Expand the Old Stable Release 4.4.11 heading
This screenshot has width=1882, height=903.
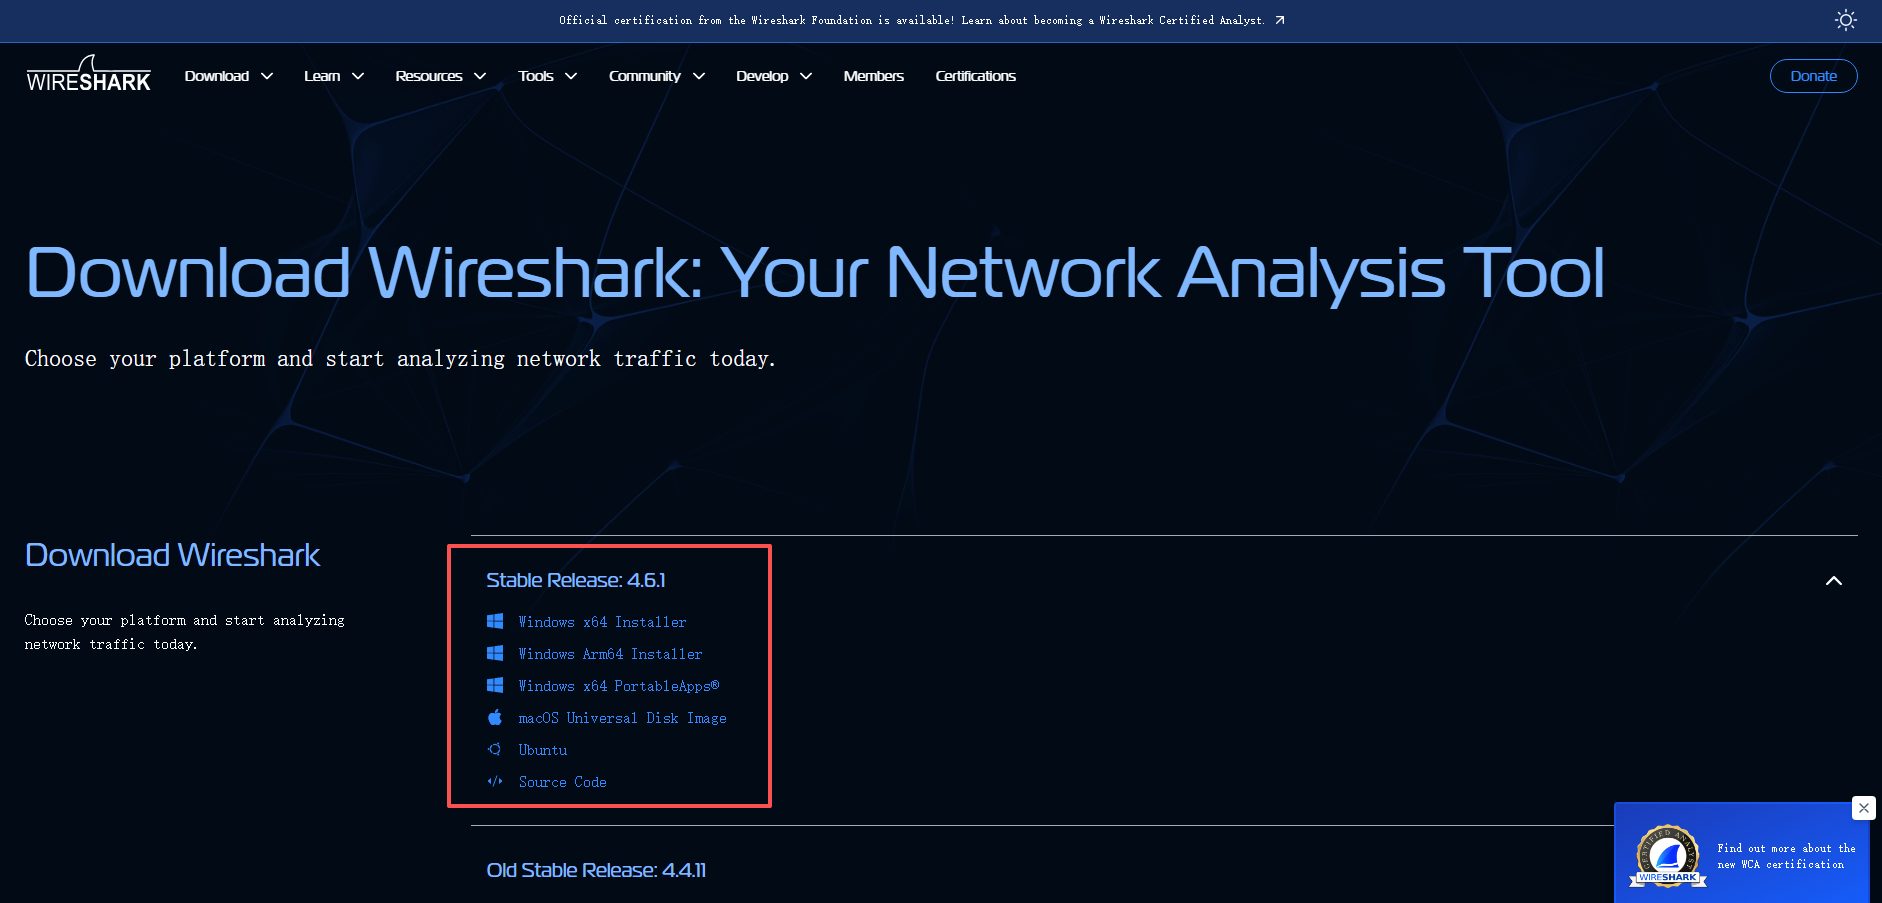click(596, 870)
